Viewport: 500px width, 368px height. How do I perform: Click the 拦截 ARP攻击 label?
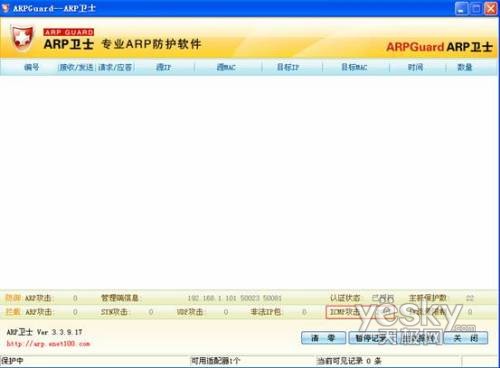(x=29, y=312)
